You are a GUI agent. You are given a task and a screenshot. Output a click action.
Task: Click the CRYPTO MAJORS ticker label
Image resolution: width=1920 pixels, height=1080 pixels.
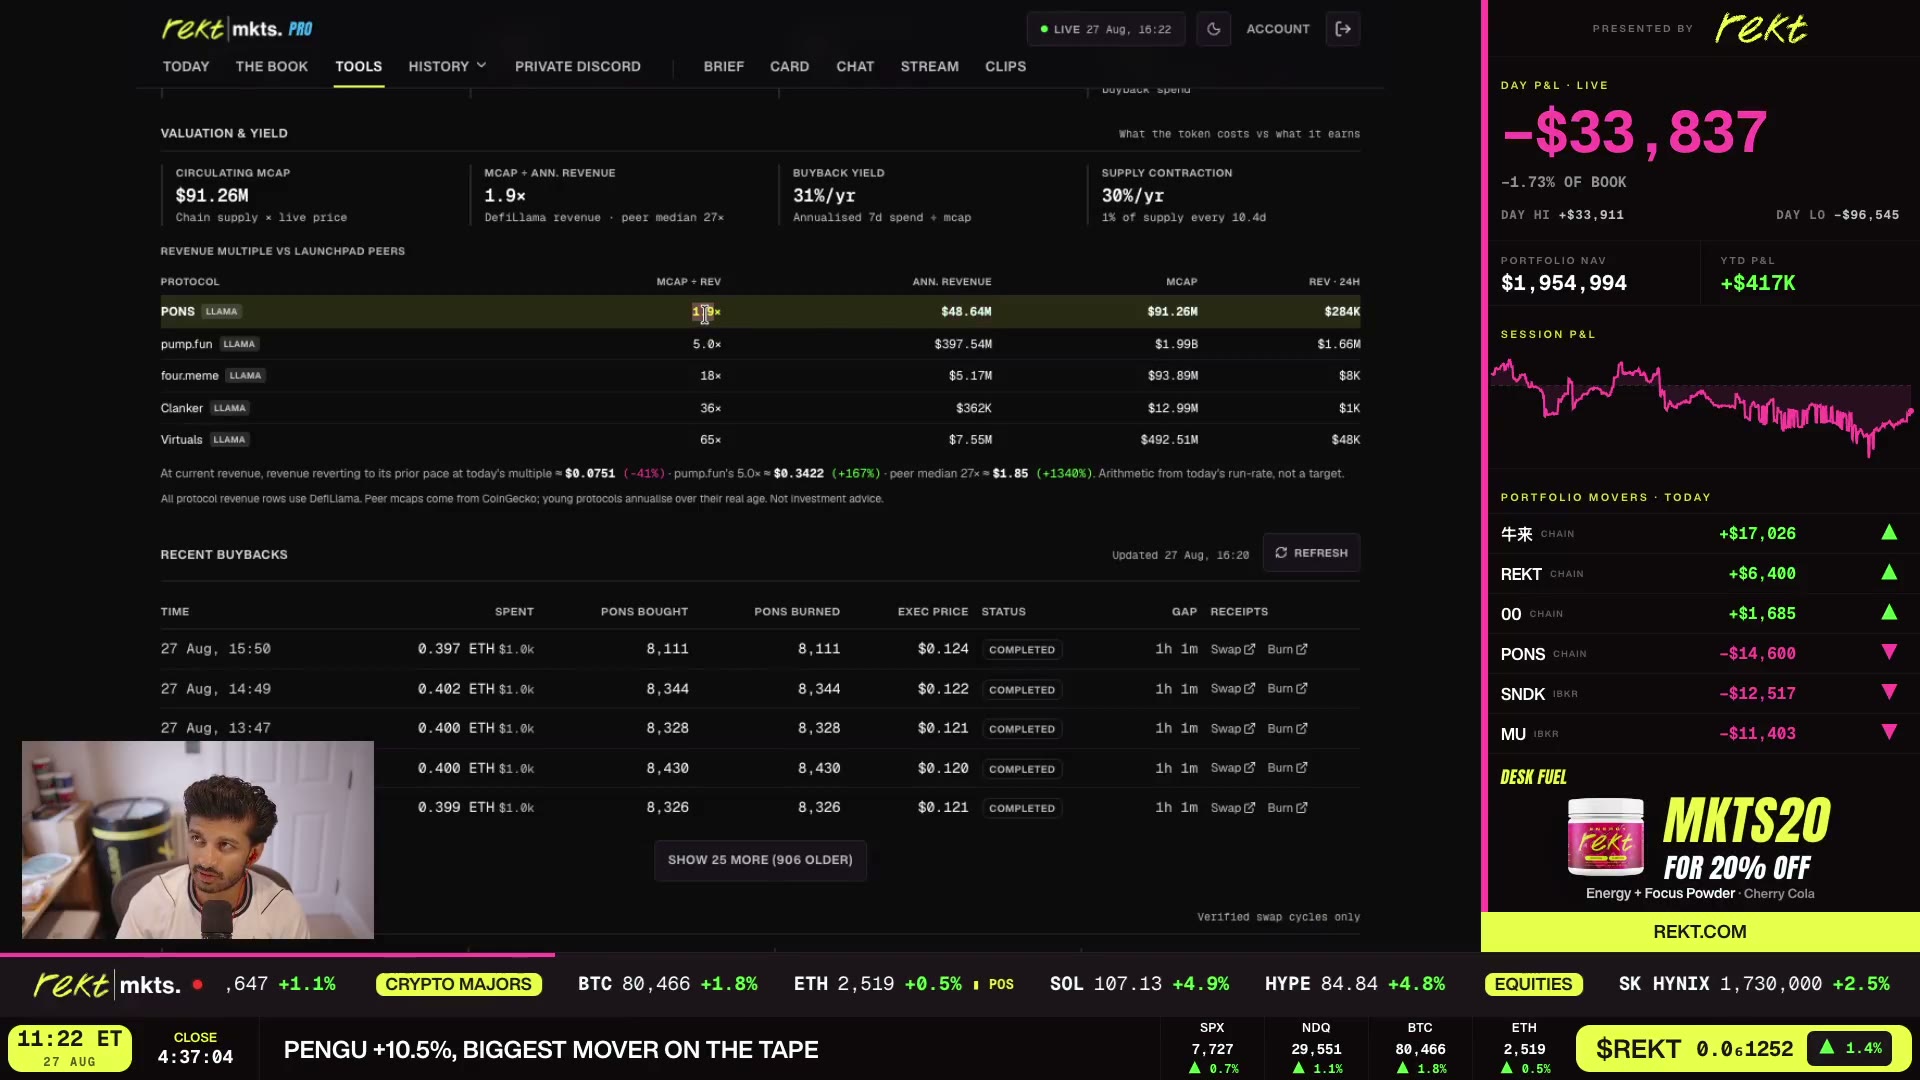pyautogui.click(x=458, y=984)
